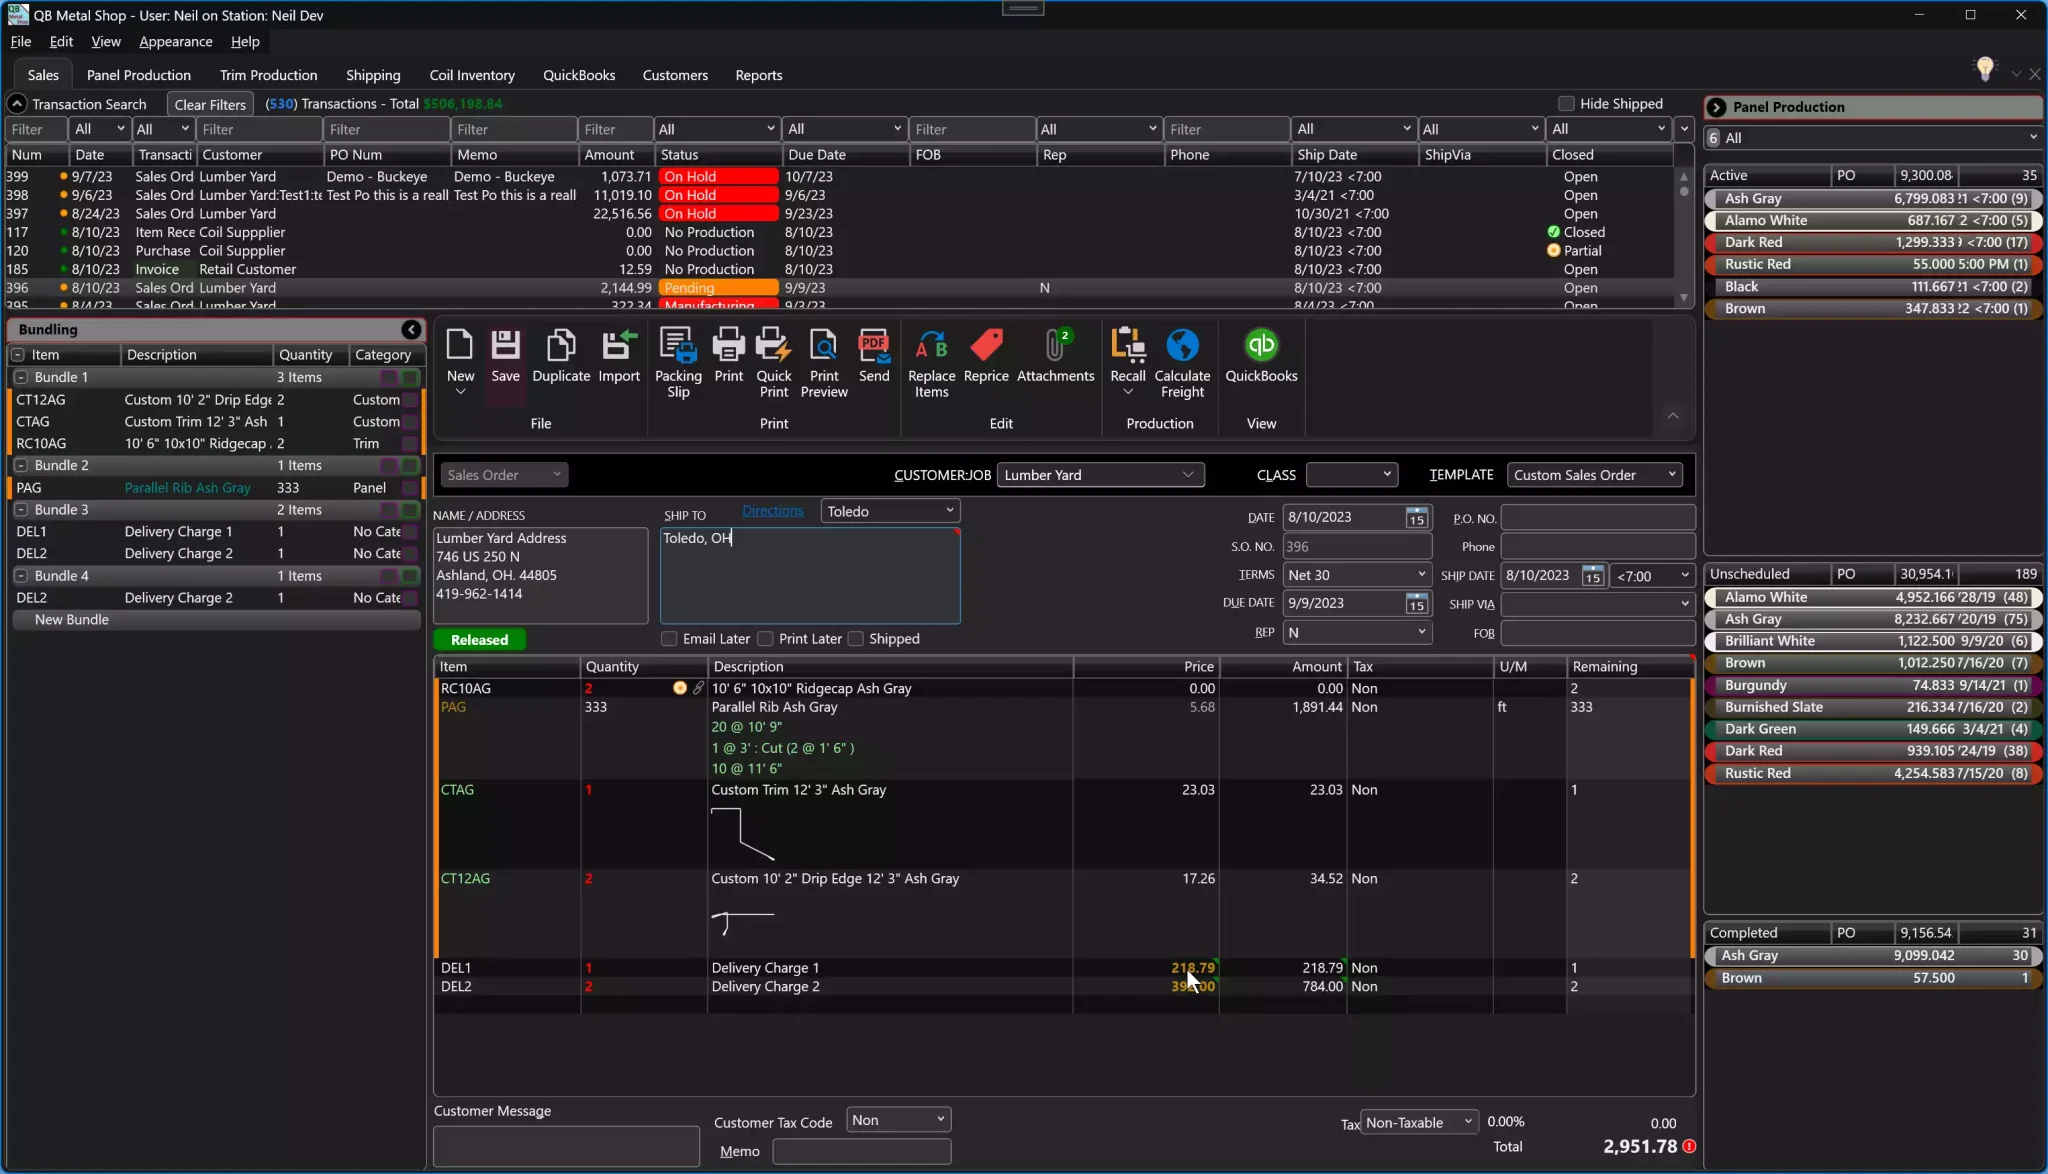Open Attachments paperclip icon
Image resolution: width=2048 pixels, height=1174 pixels.
(1055, 347)
